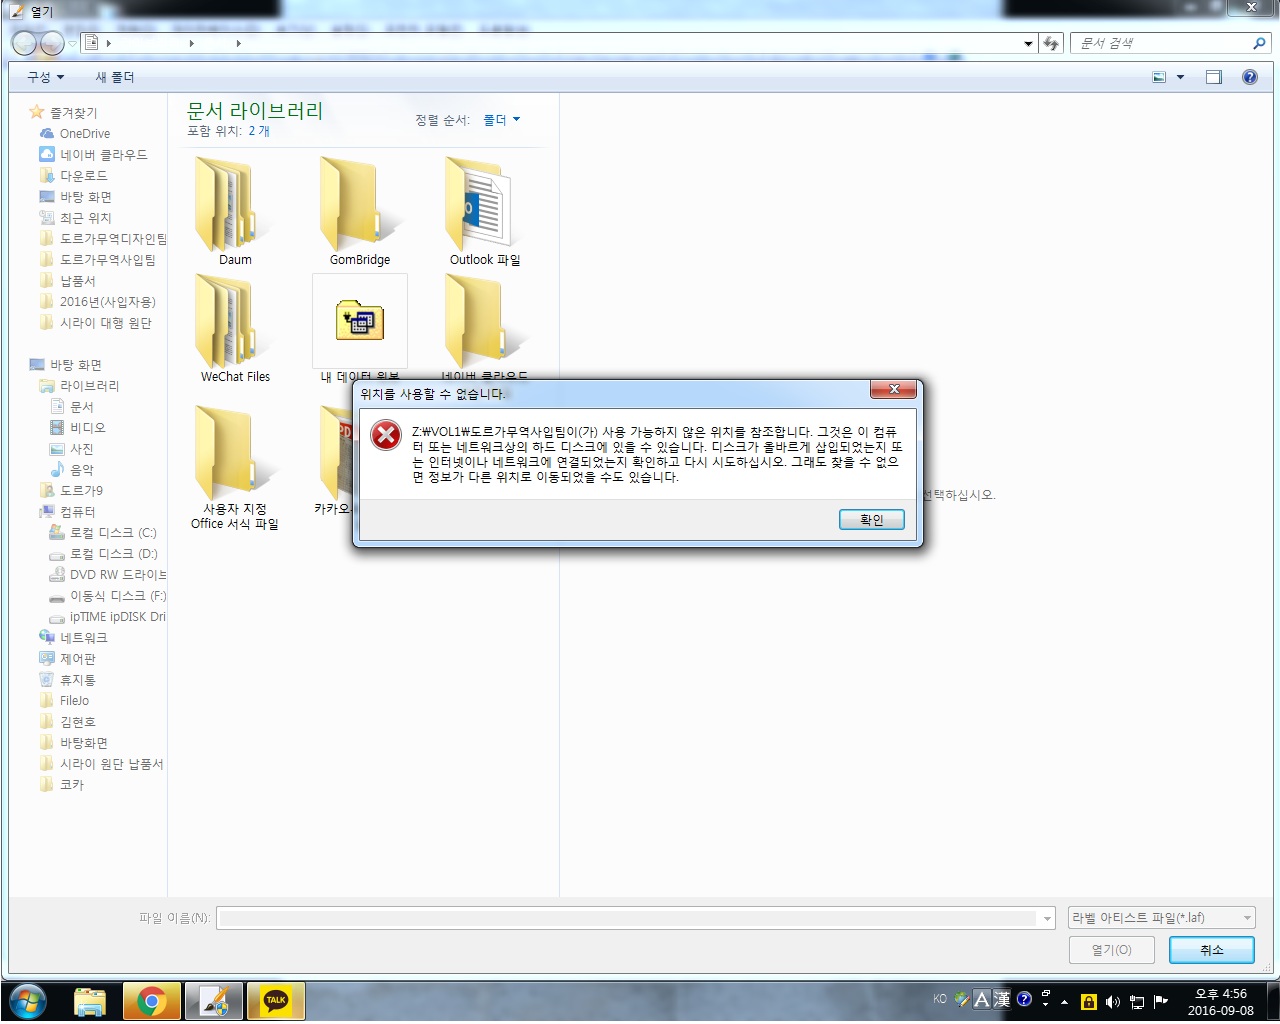Click the 새 폴더 toolbar button
This screenshot has width=1280, height=1024.
tap(115, 77)
